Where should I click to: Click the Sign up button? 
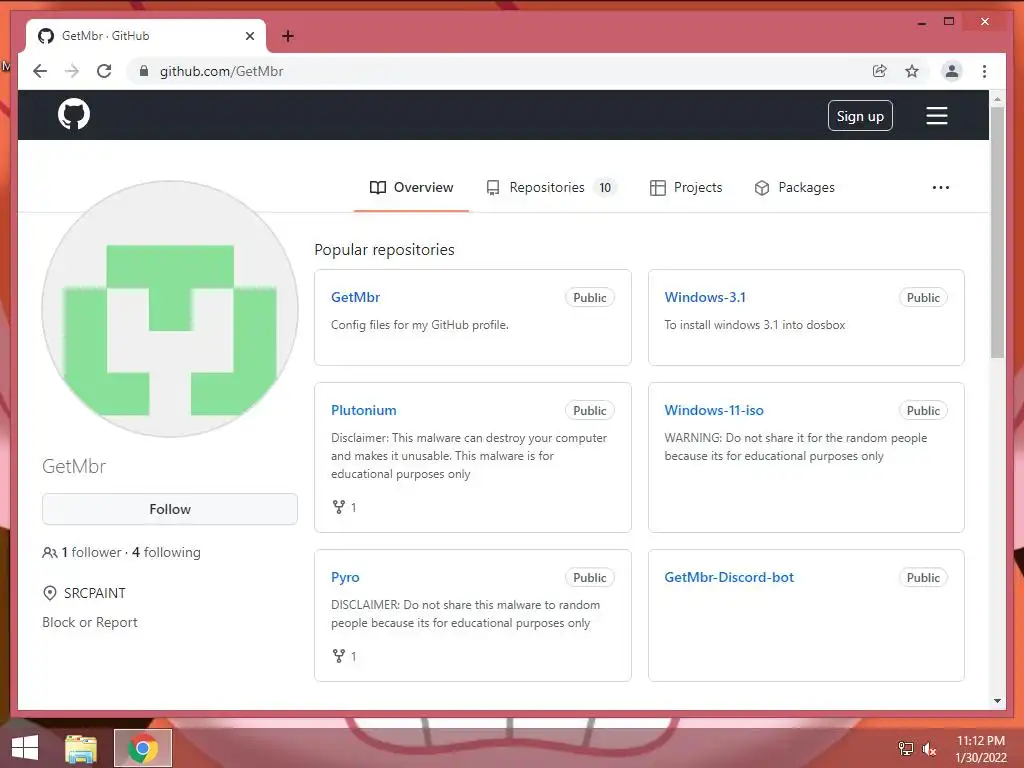point(860,116)
